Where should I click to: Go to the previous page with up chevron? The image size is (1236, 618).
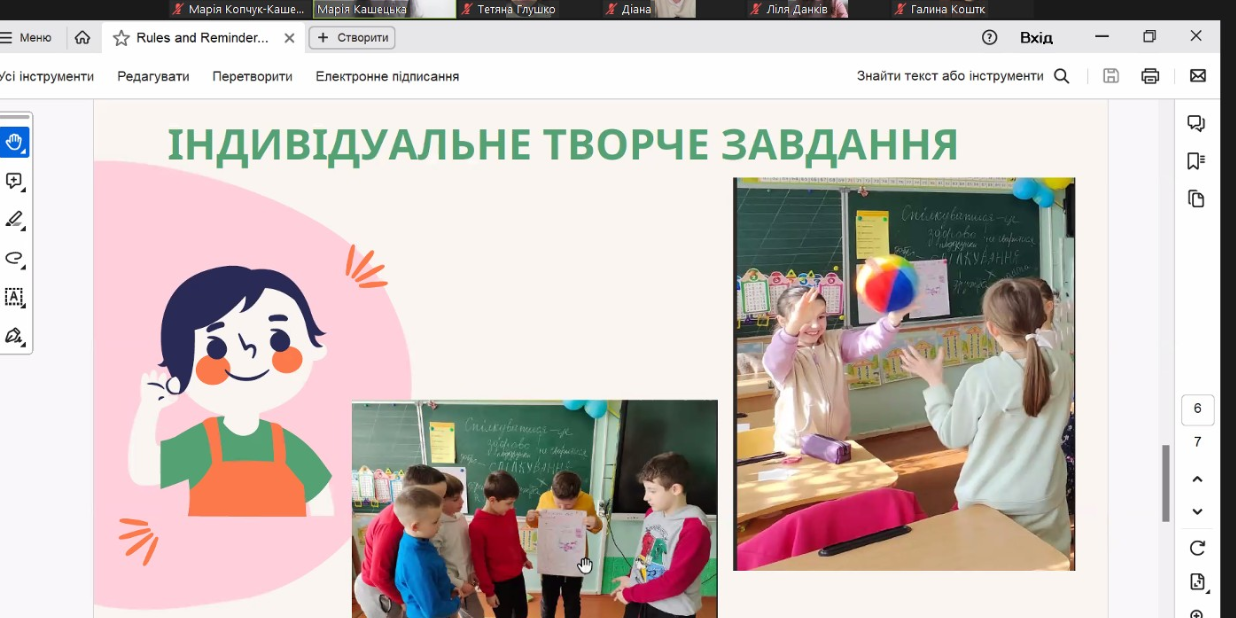(1197, 479)
